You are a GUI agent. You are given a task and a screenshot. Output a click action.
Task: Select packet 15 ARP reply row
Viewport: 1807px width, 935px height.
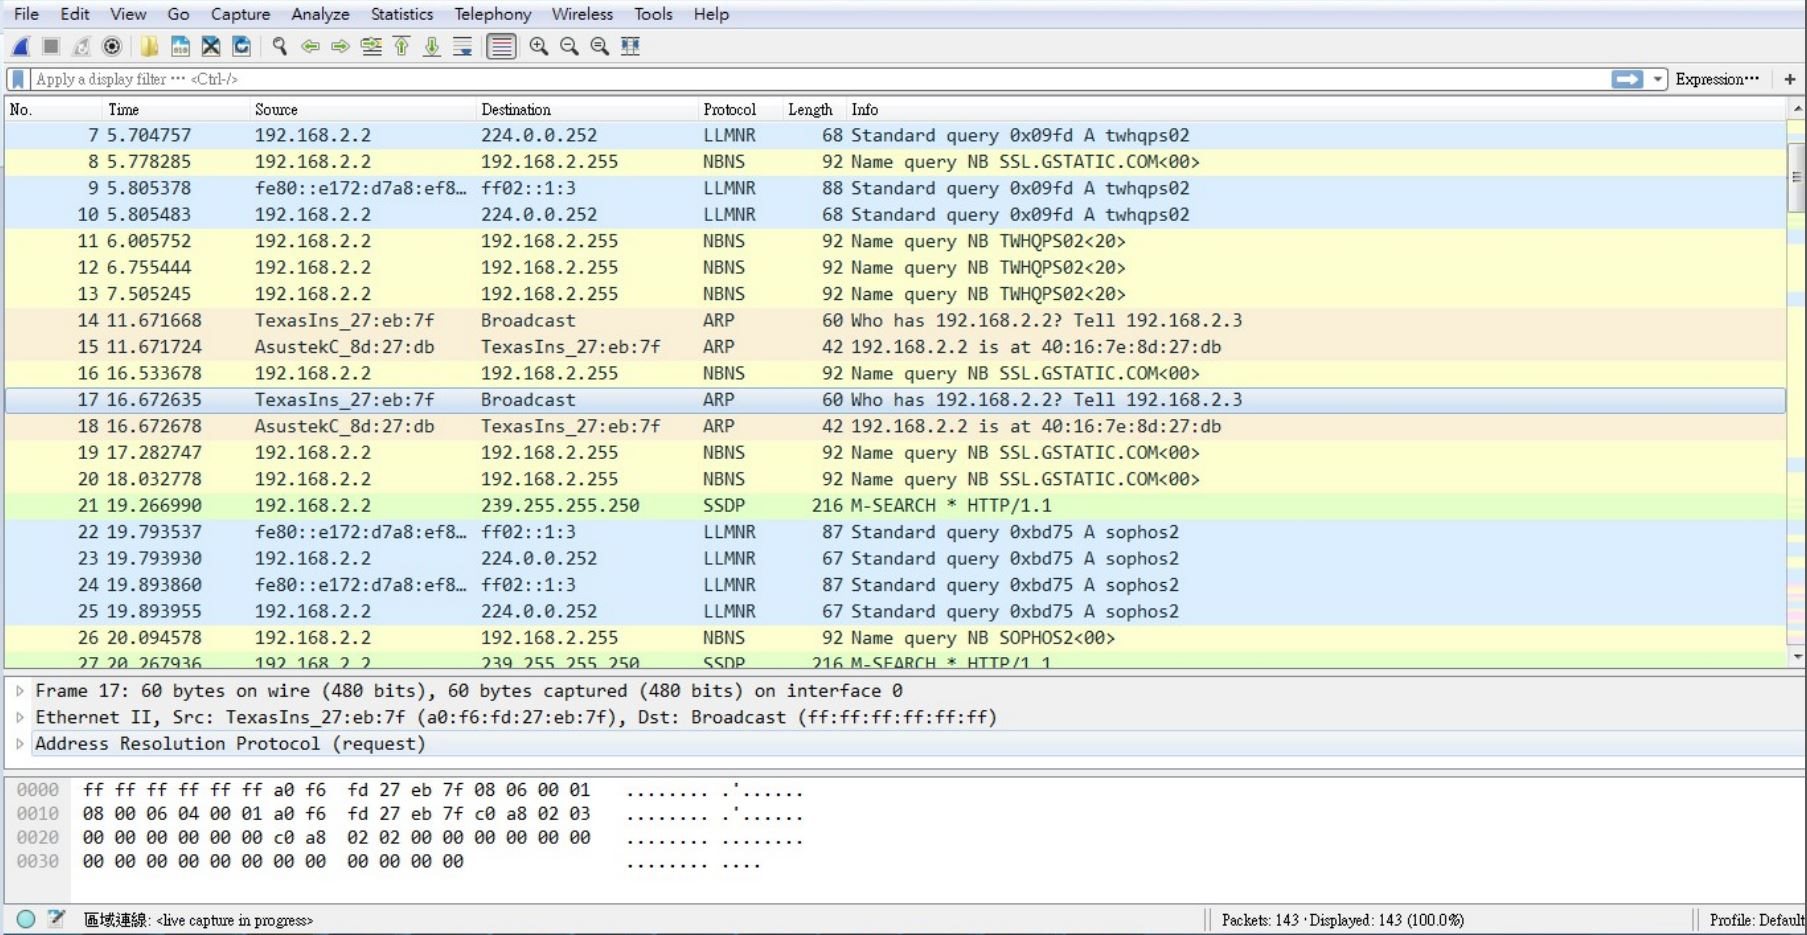(895, 346)
